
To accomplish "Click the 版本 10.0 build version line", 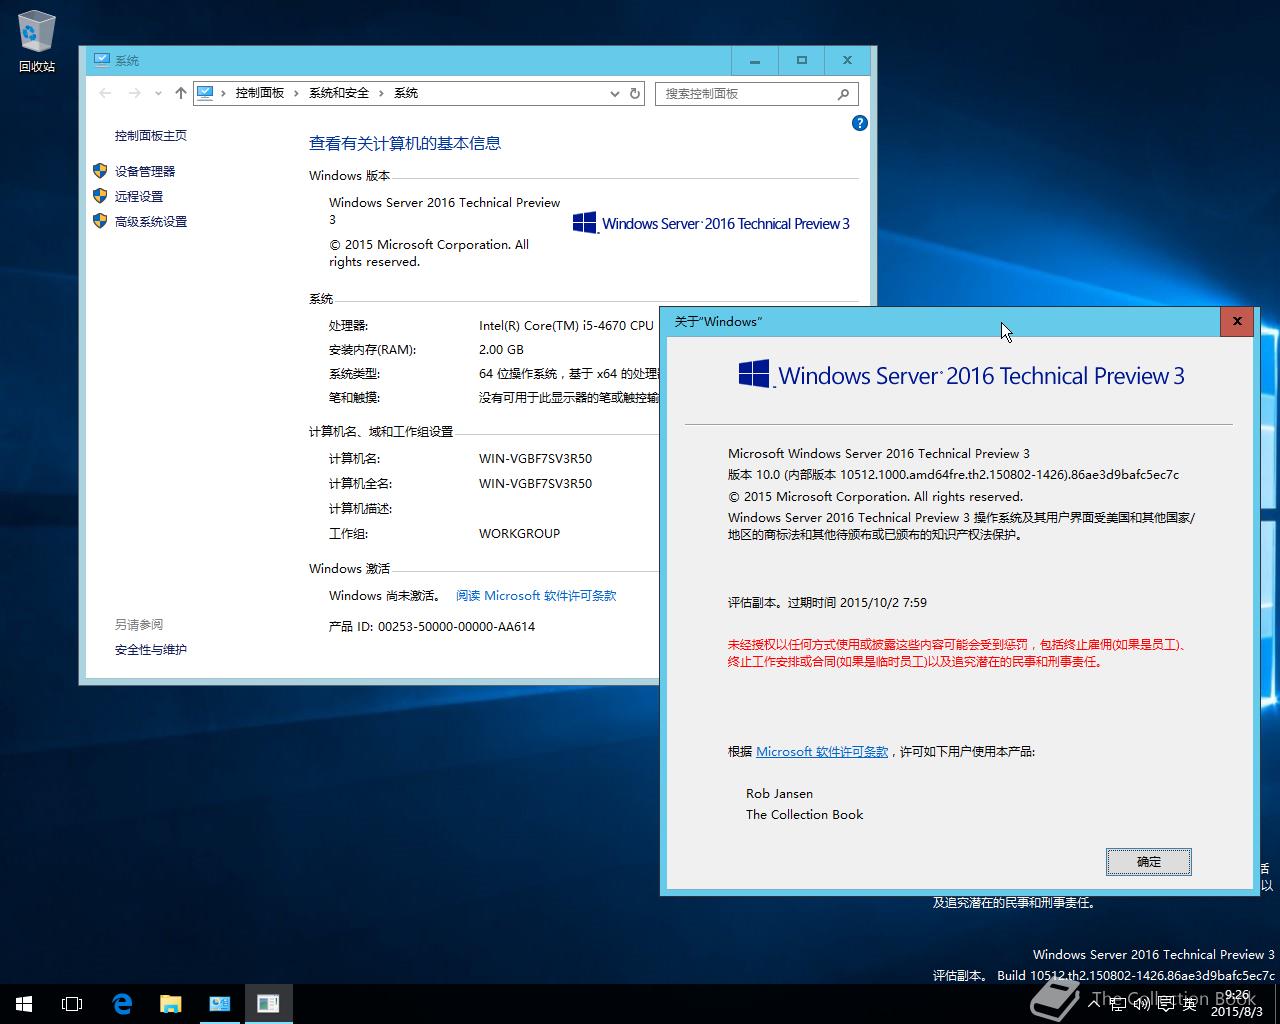I will coord(953,474).
